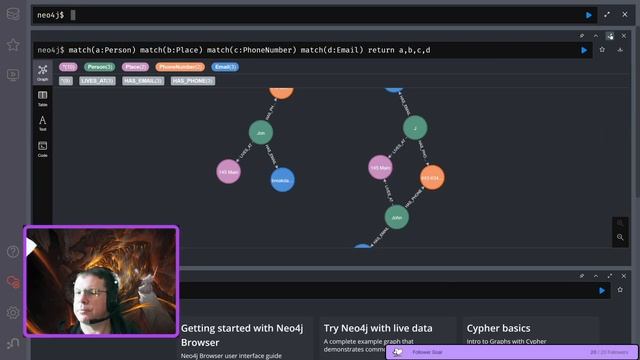This screenshot has height=360, width=640.
Task: Open the Guides icon in left sidebar
Action: pyautogui.click(x=13, y=75)
